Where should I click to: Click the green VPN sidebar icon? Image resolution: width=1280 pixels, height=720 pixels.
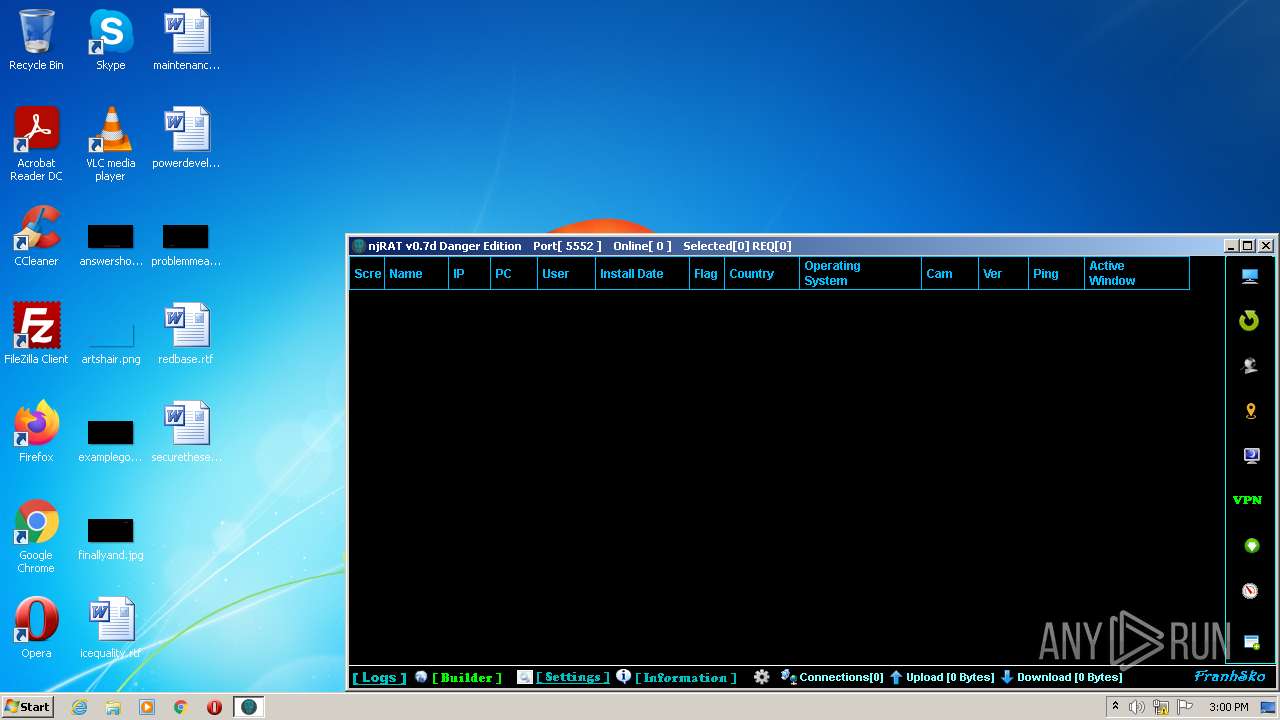point(1248,500)
